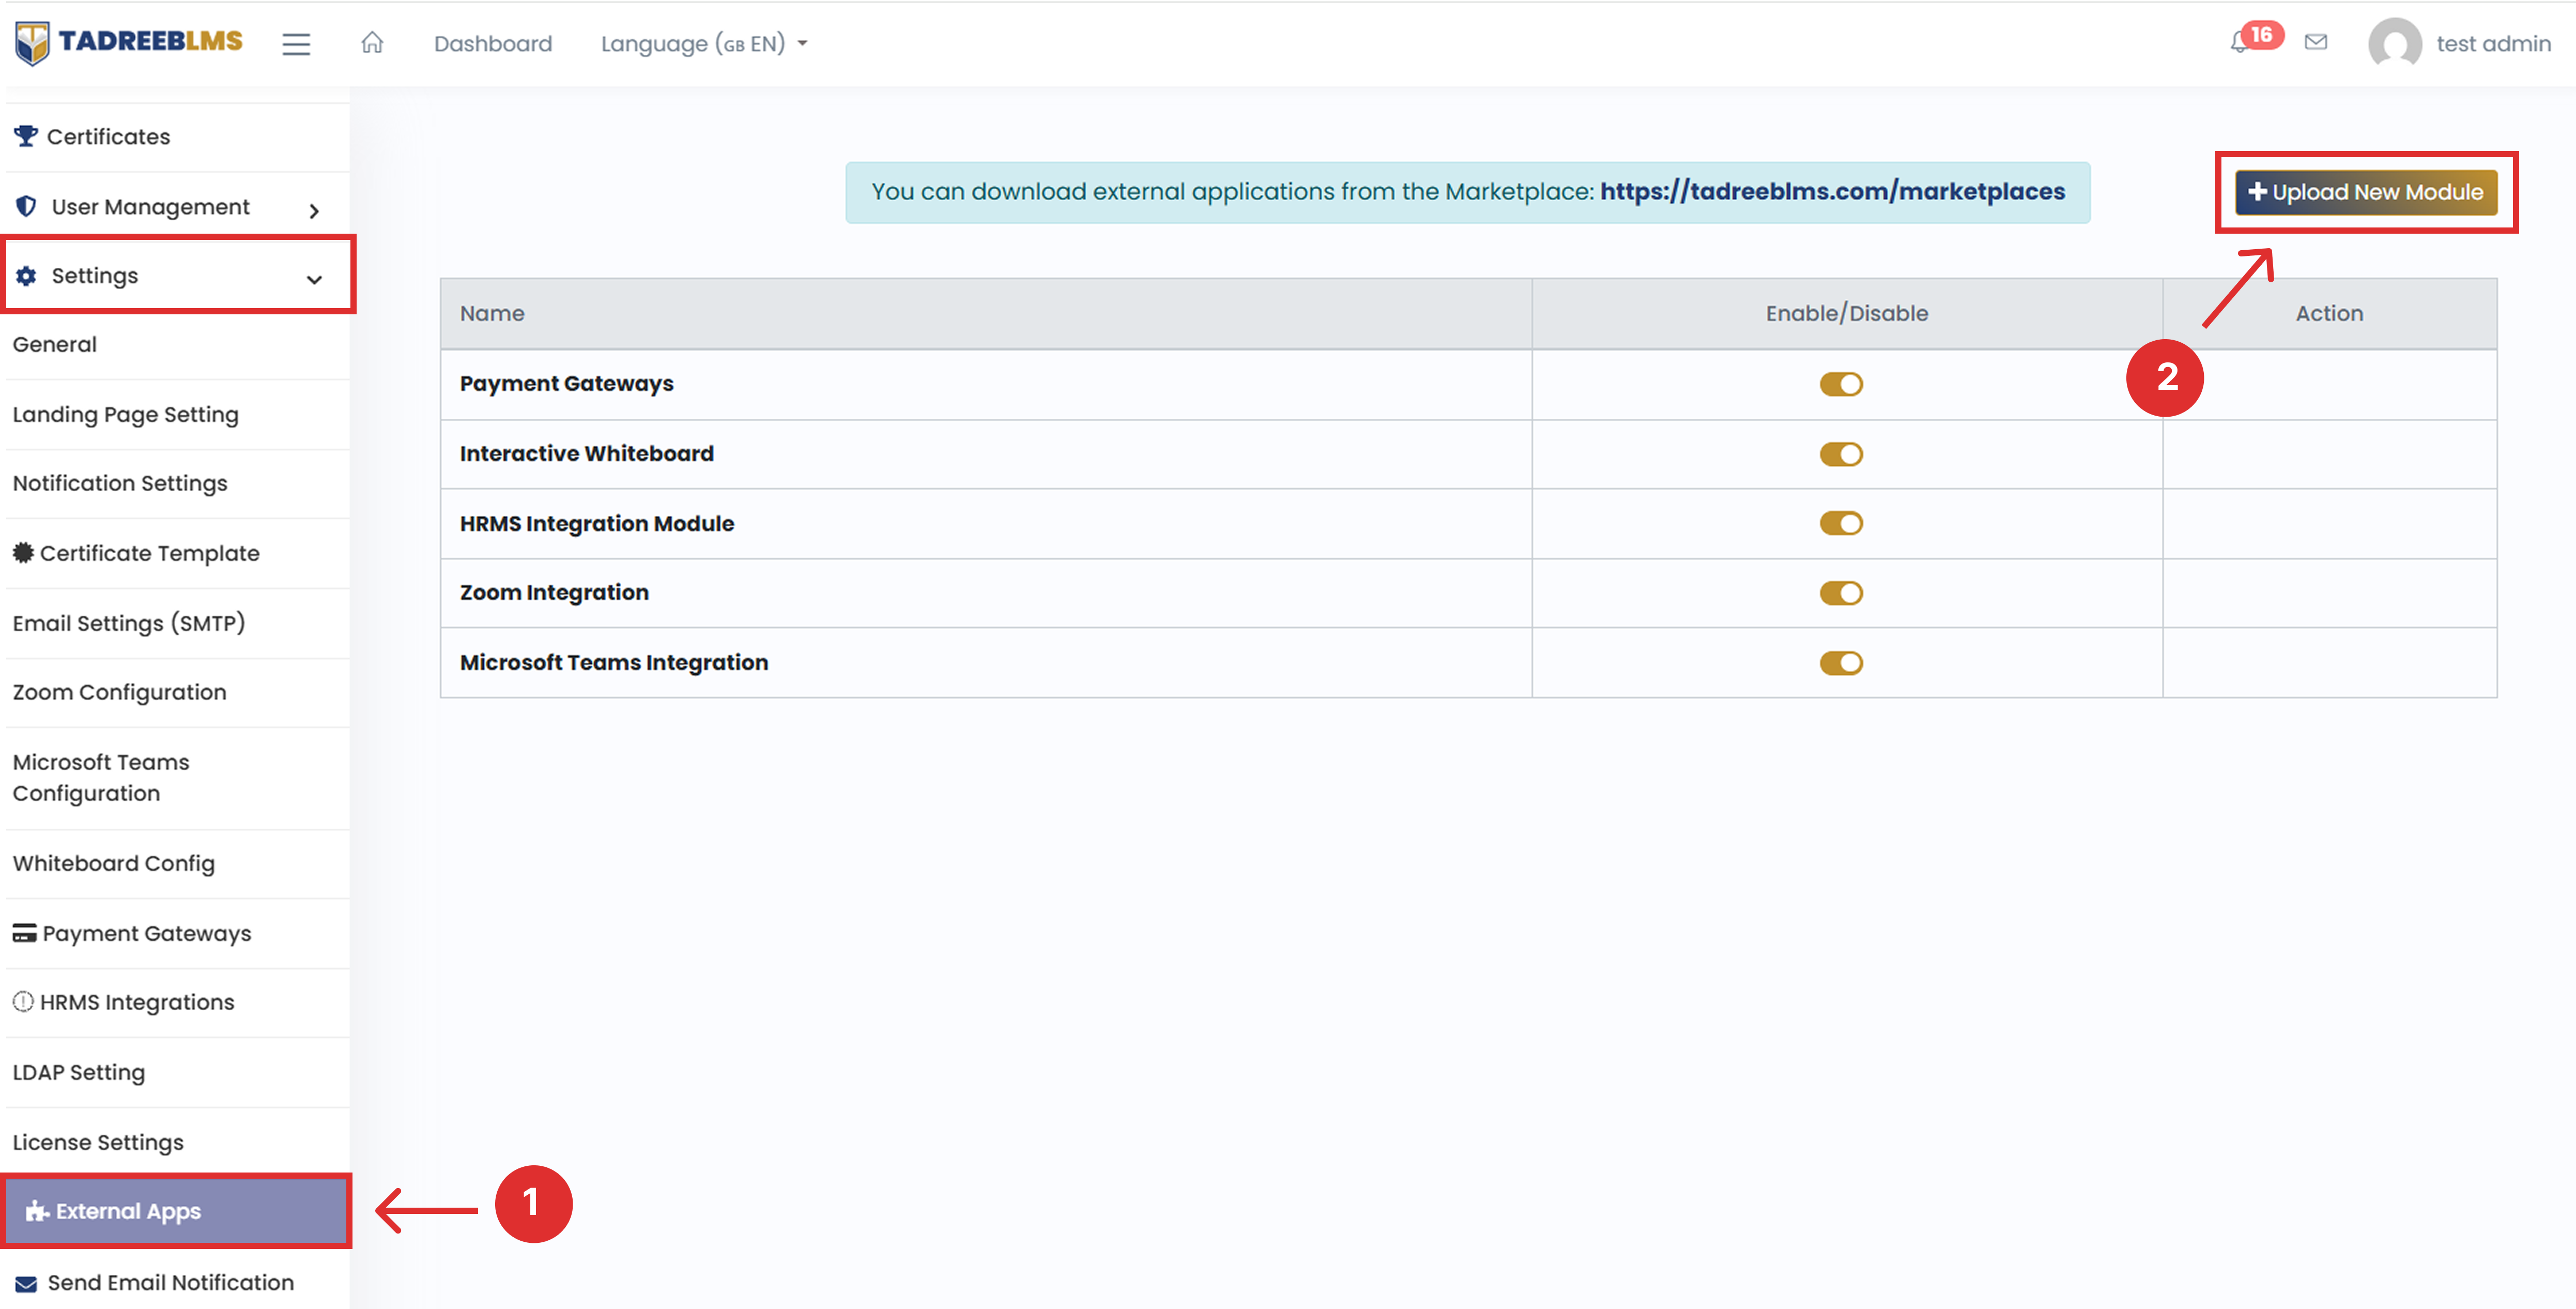Select HRMS Integration Module row name
Viewport: 2576px width, 1309px height.
[597, 523]
